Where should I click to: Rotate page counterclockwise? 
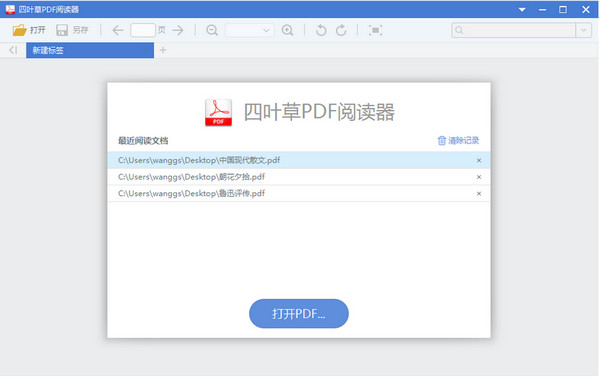(321, 30)
